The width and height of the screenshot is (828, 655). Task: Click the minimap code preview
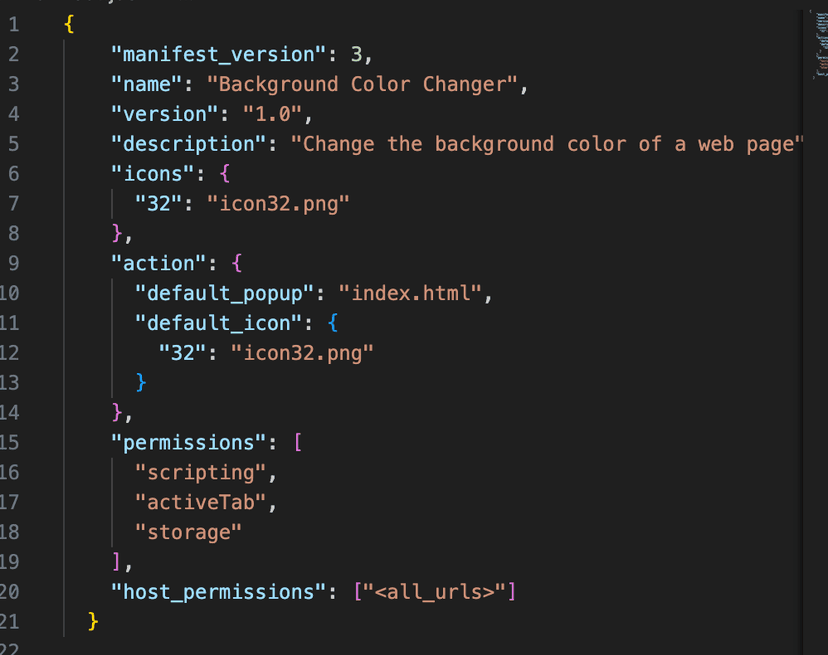pos(819,45)
